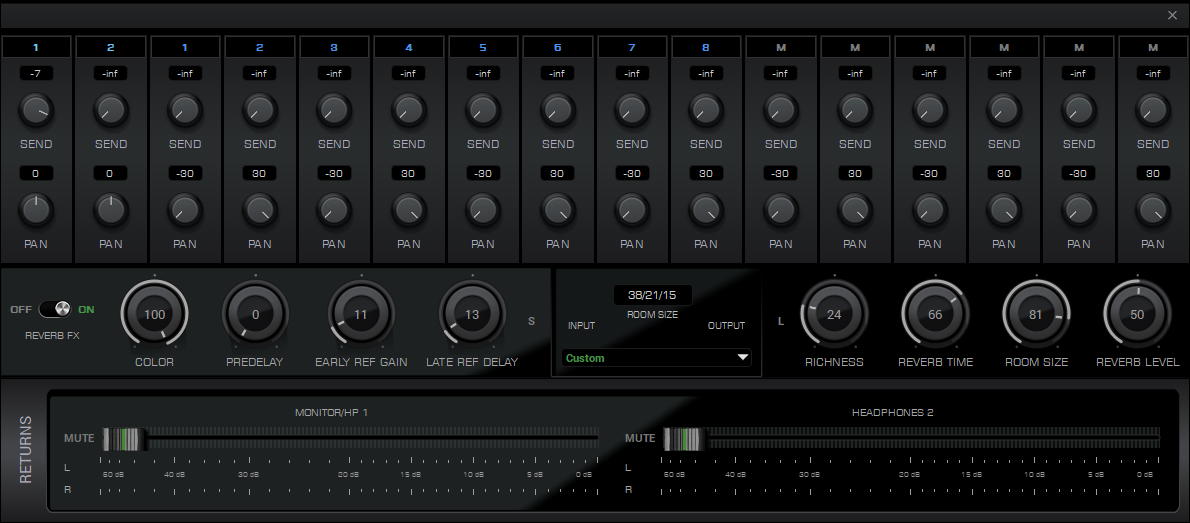This screenshot has height=523, width=1190.
Task: Click the PAN knob of channel 6
Action: click(557, 210)
